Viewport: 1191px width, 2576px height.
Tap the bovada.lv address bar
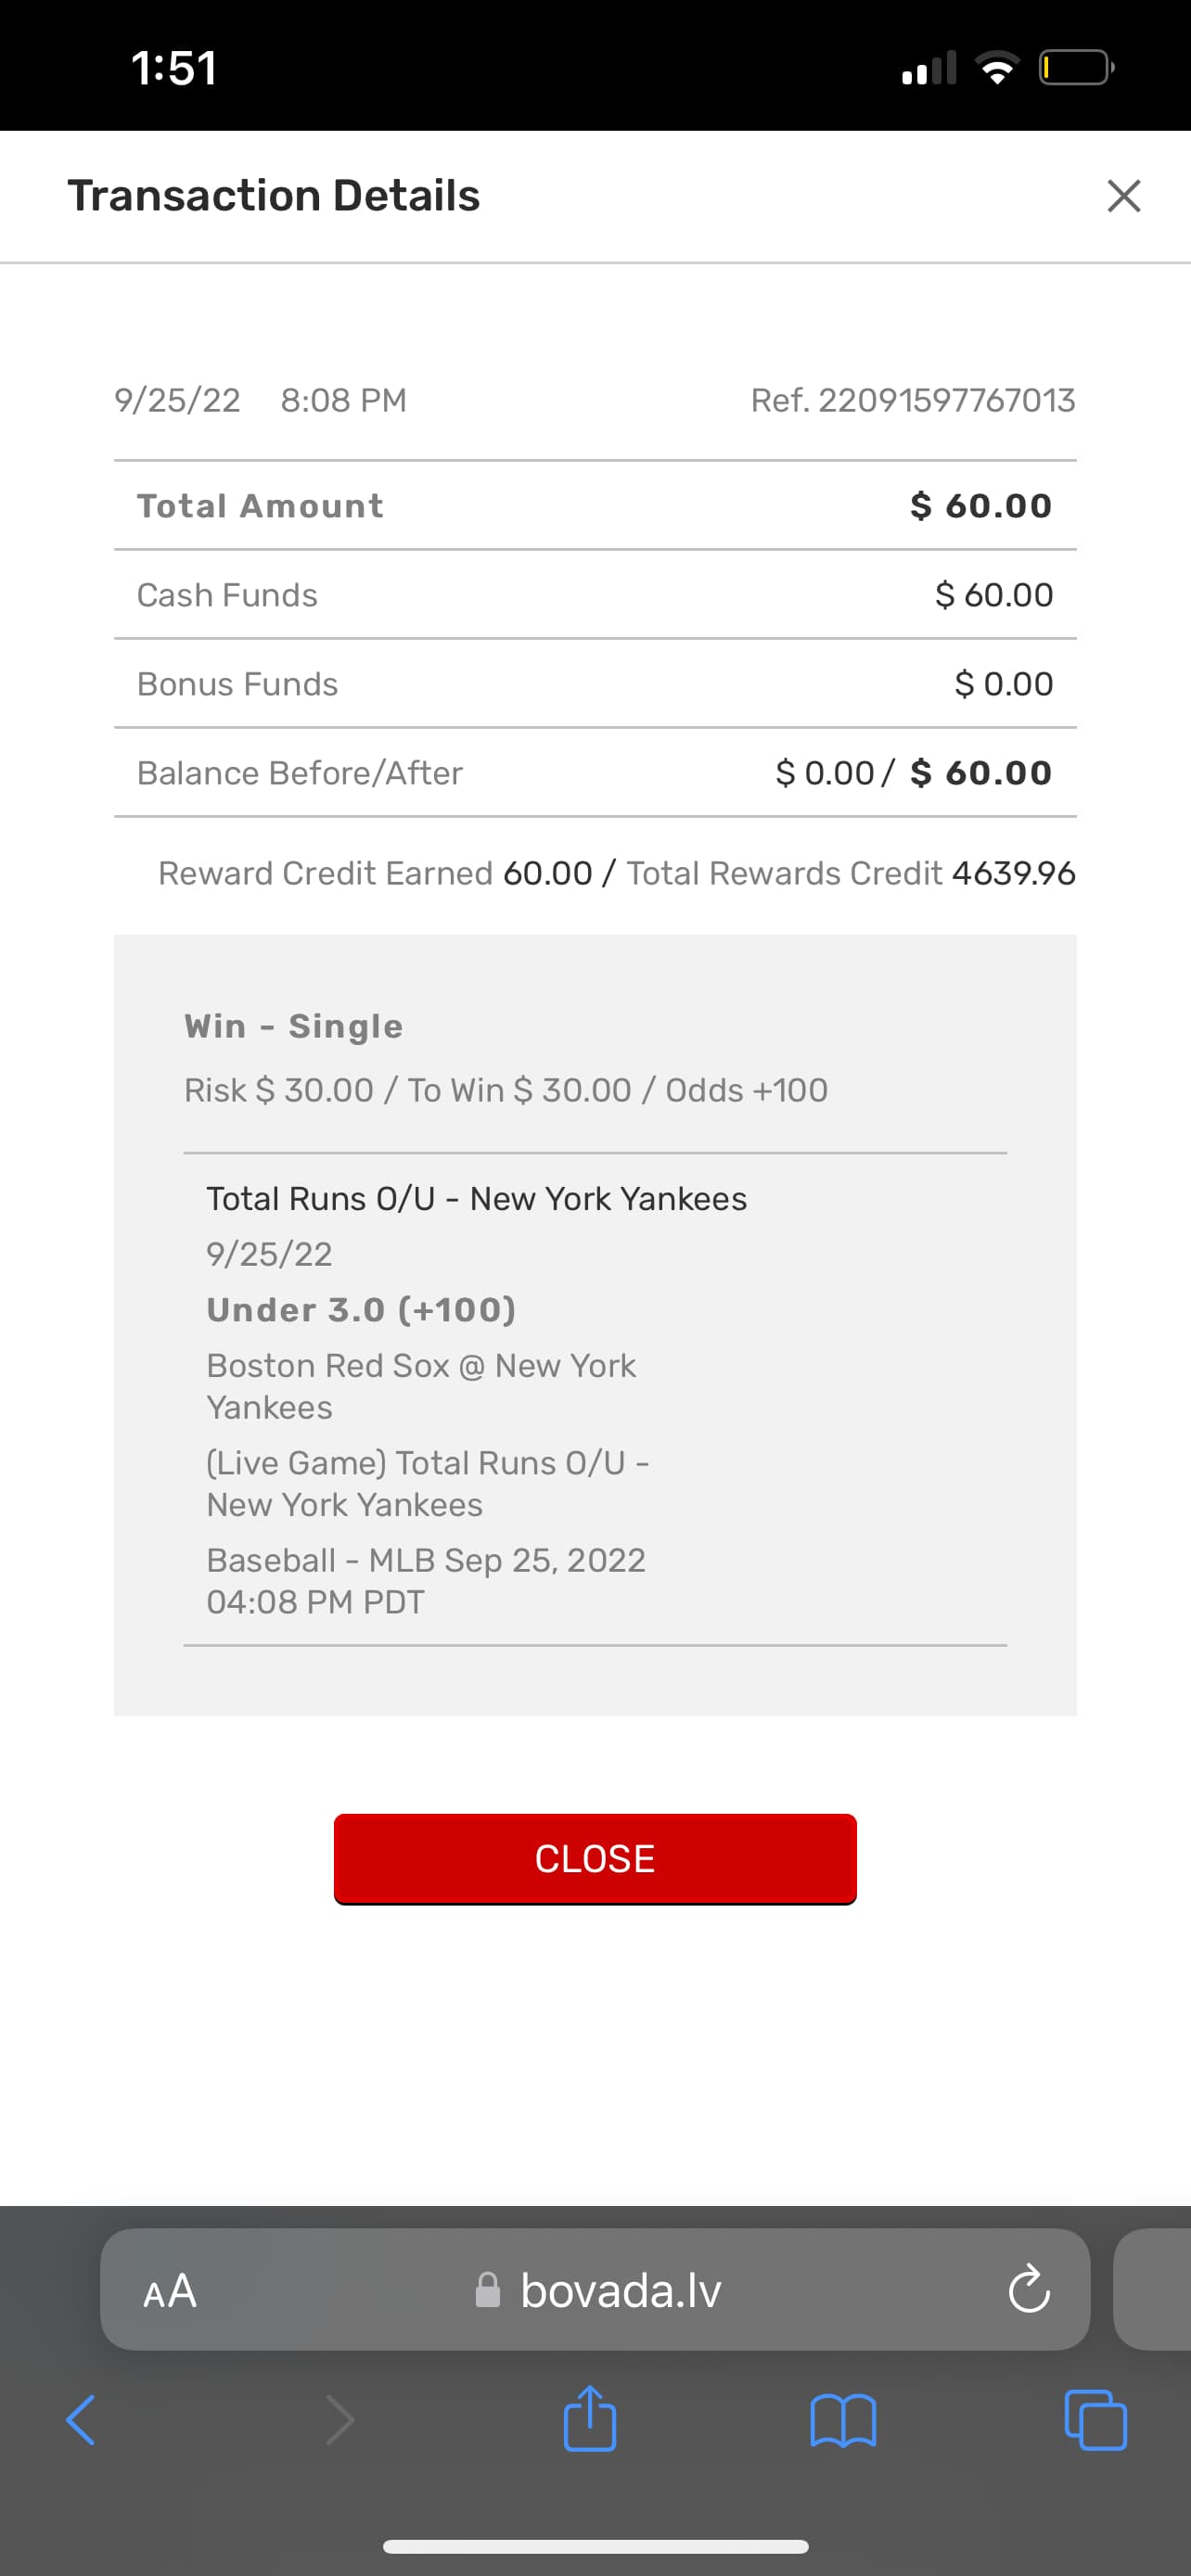coord(620,2290)
